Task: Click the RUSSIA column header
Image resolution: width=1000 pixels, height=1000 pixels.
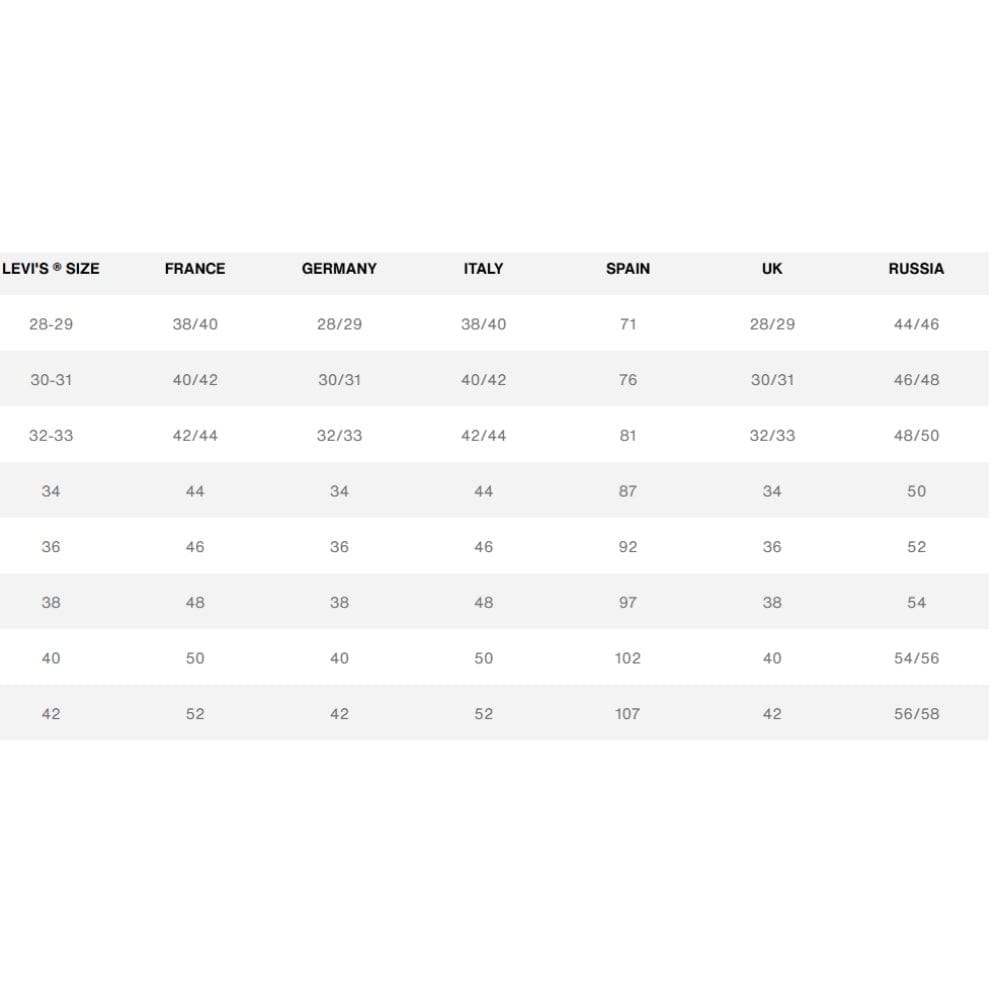Action: click(x=916, y=268)
